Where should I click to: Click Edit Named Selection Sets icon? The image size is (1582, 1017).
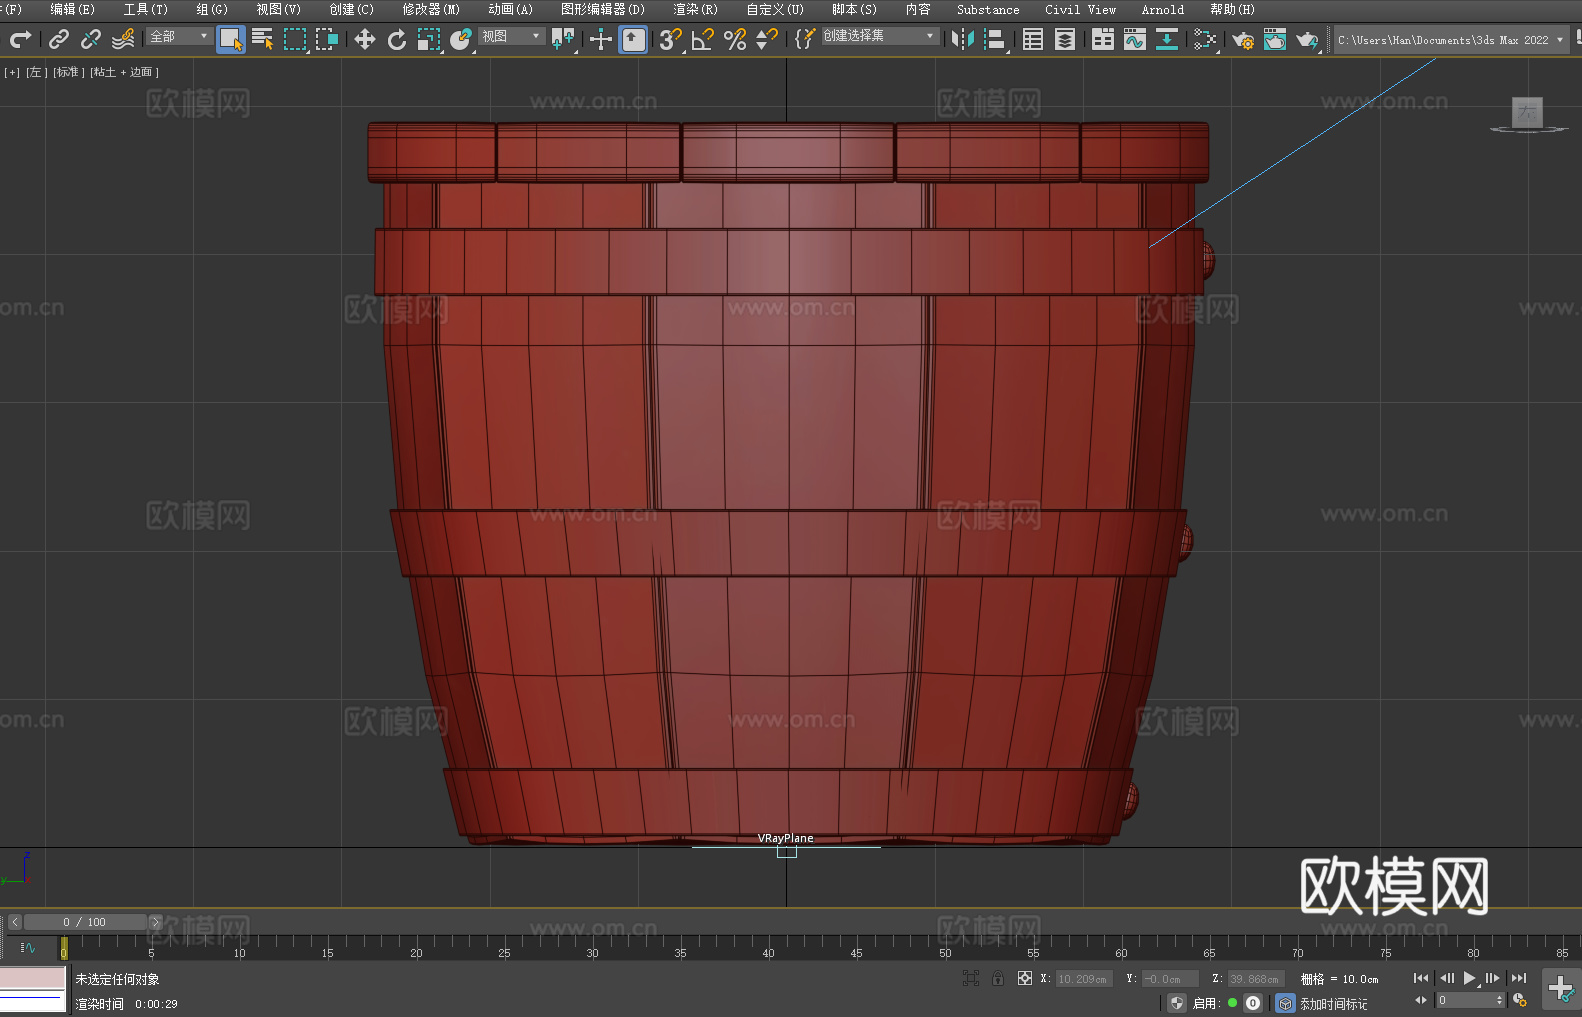tap(805, 39)
